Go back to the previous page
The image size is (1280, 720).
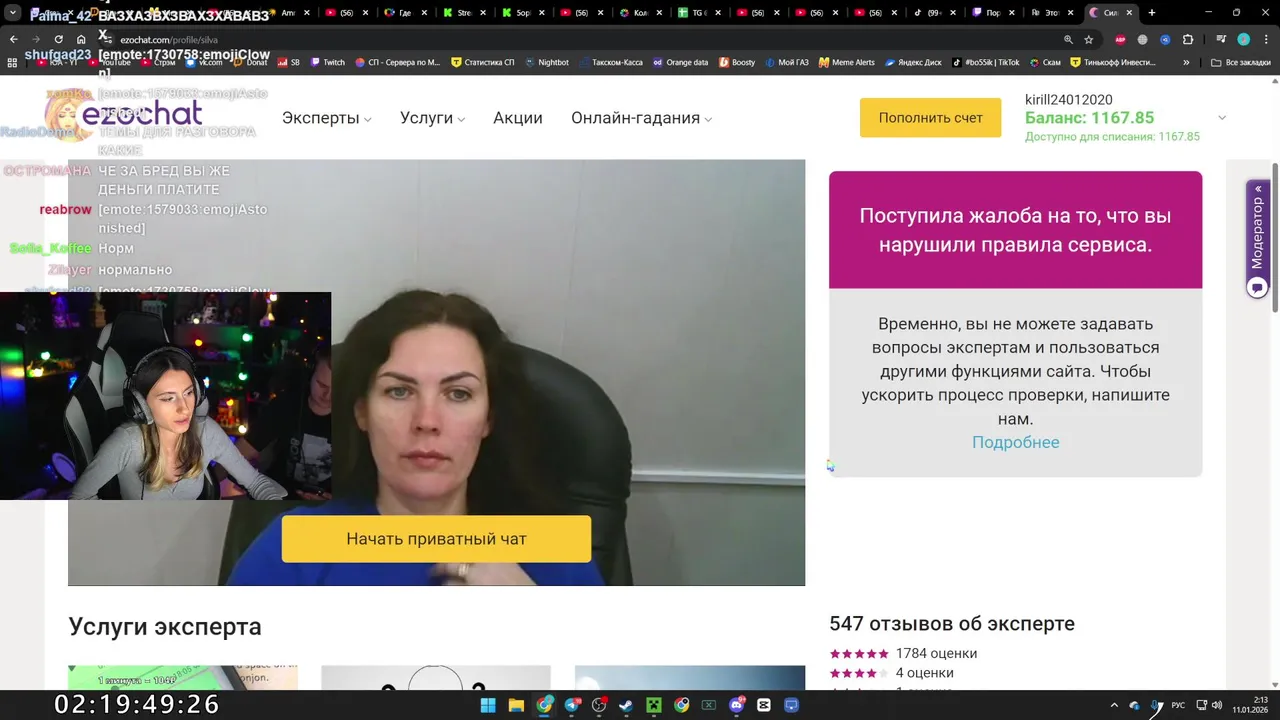[x=14, y=40]
